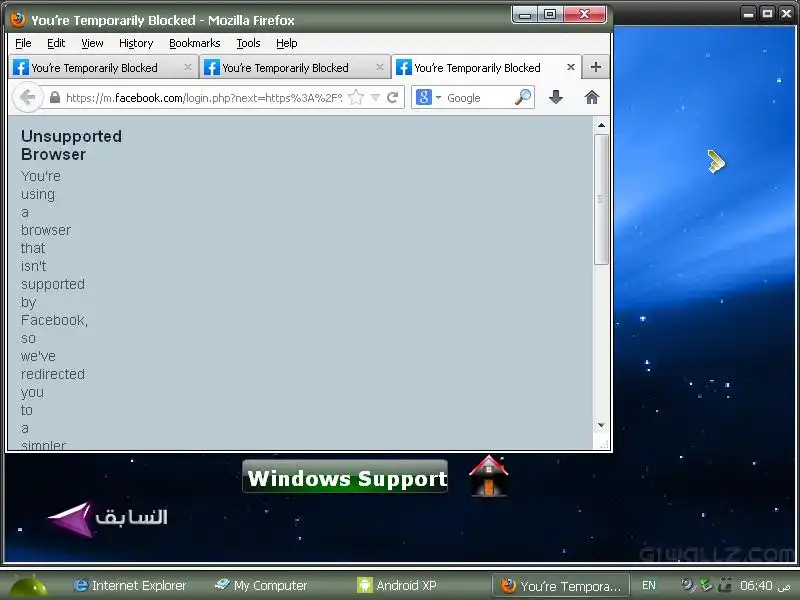
Task: Open the Bookmarks menu
Action: point(194,43)
